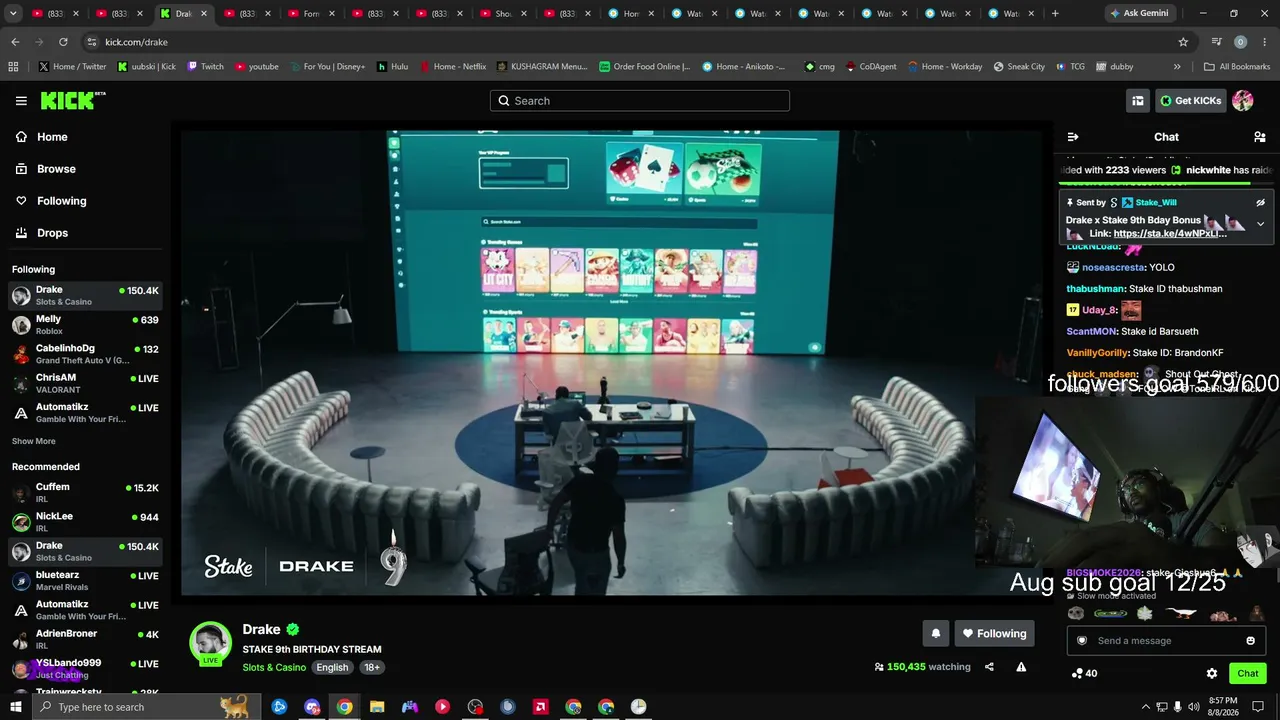Open CabelinhoDg's channel in Following

[85, 354]
